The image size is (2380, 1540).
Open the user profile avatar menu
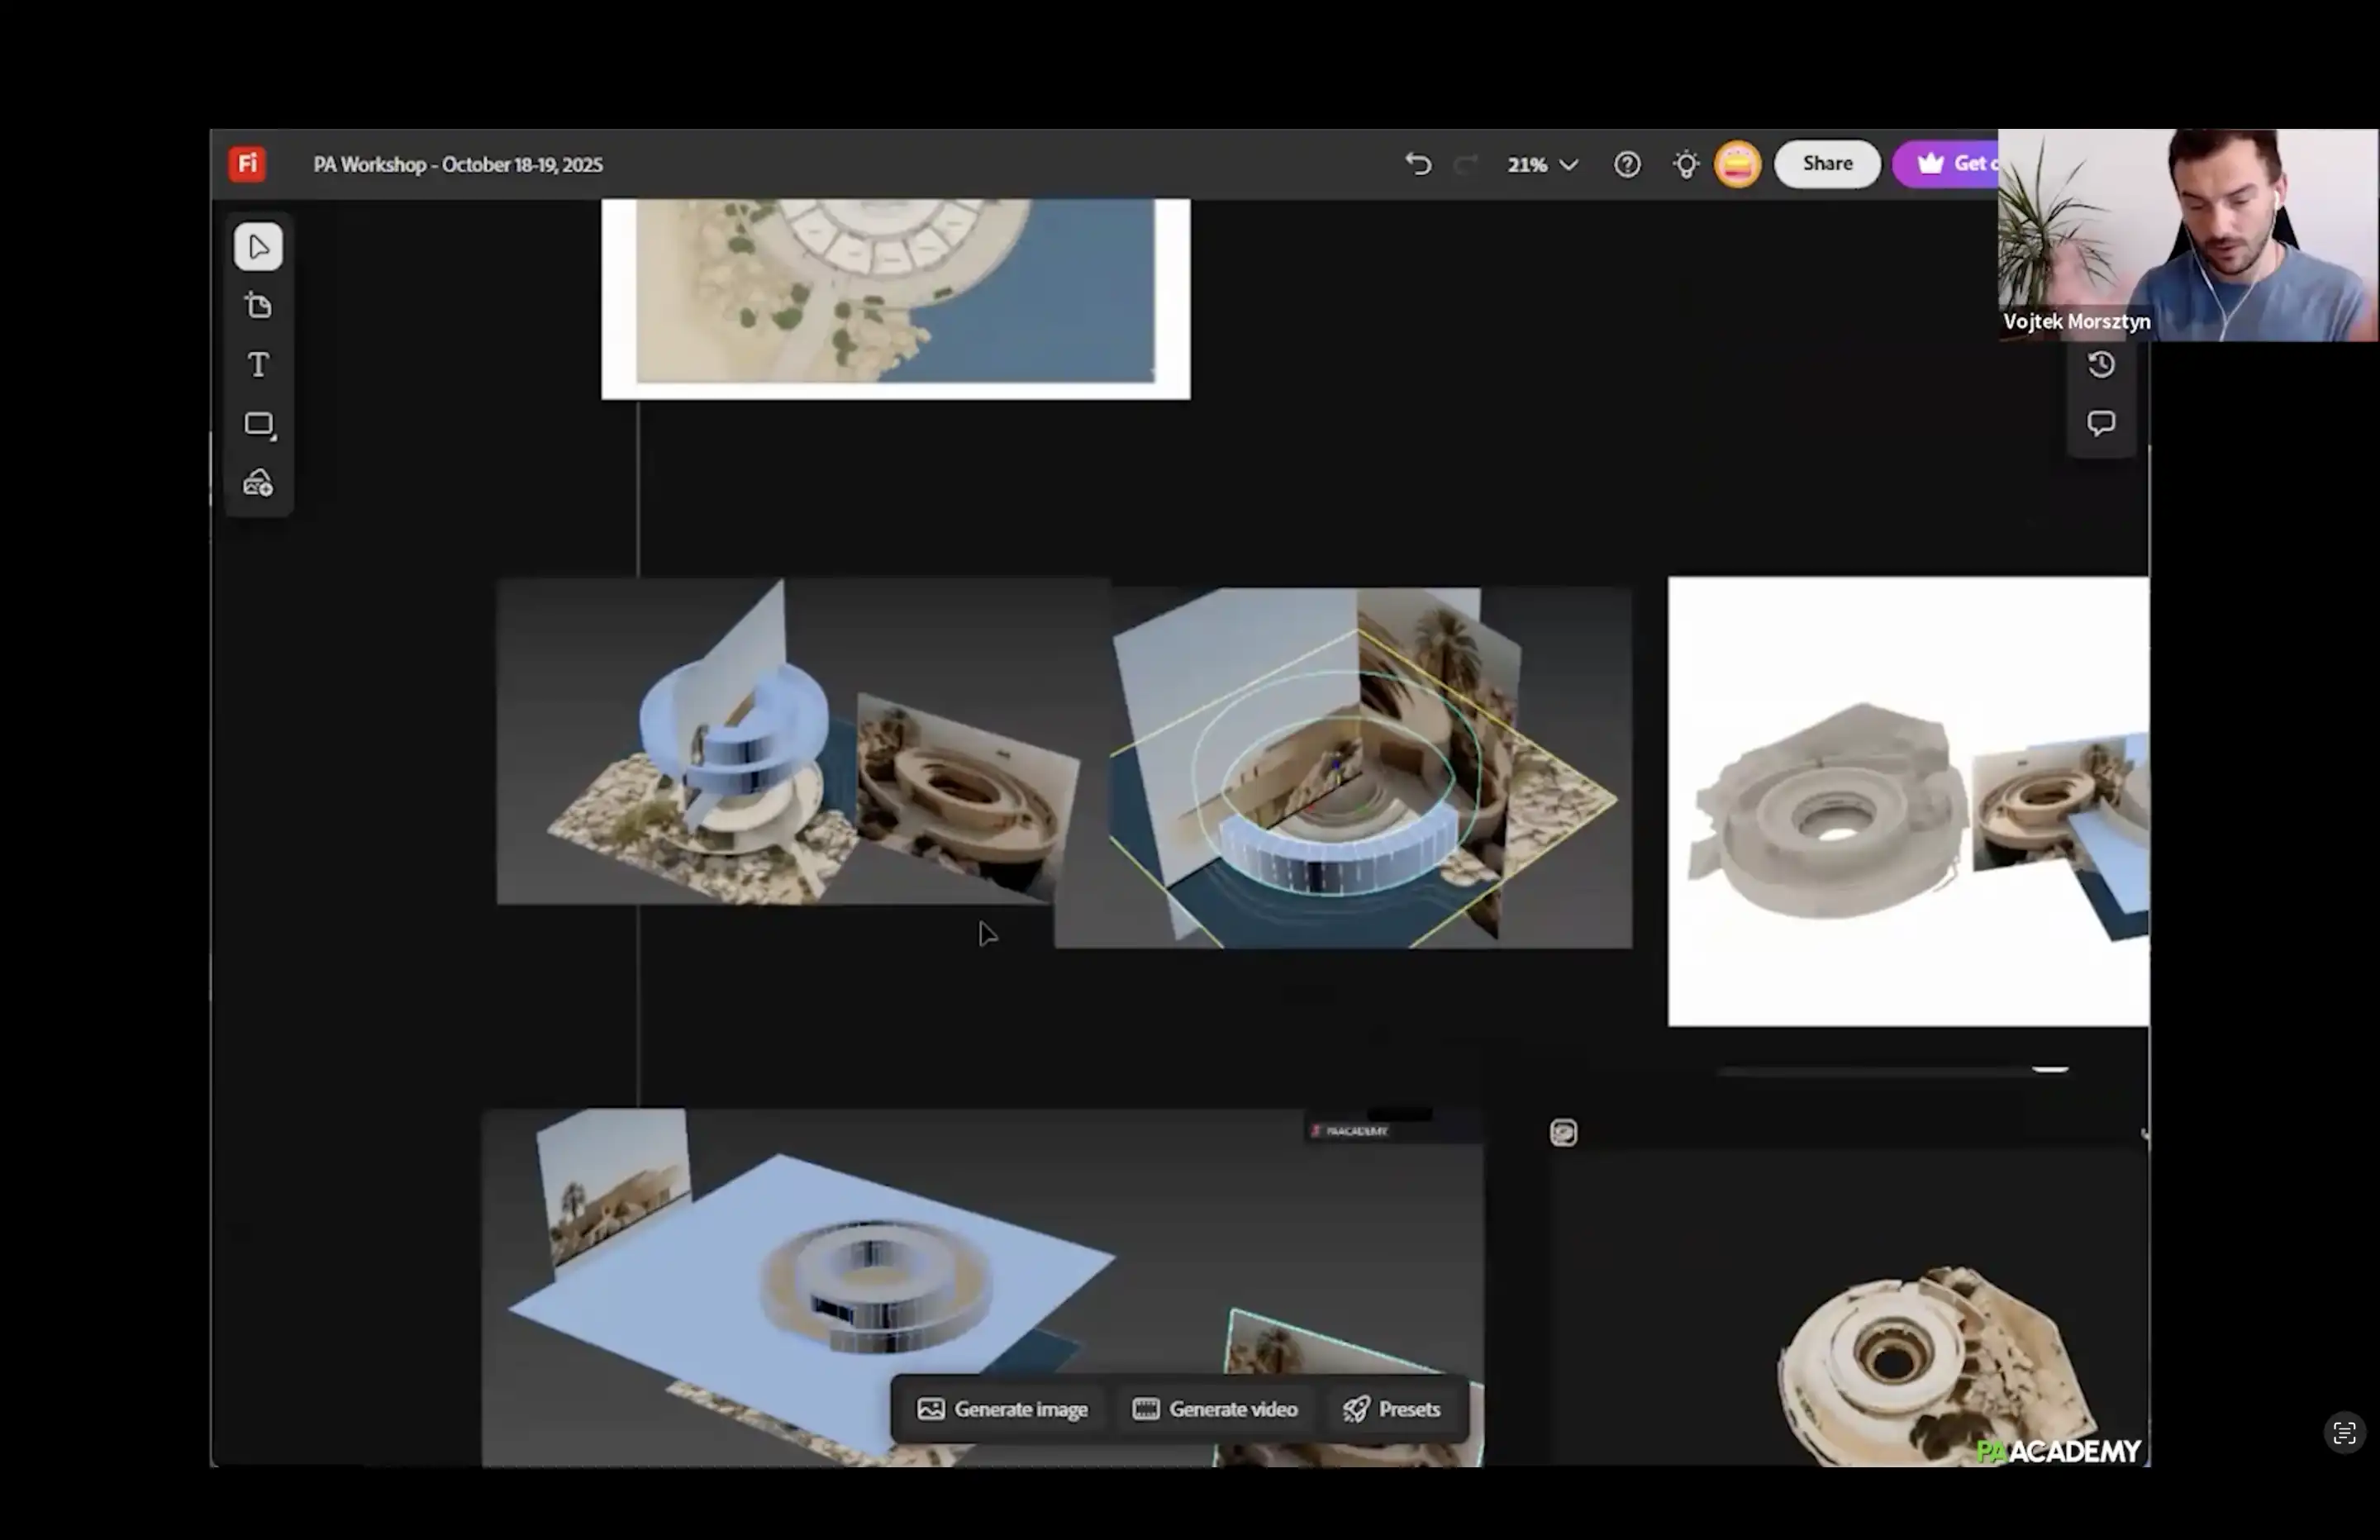(x=1738, y=164)
